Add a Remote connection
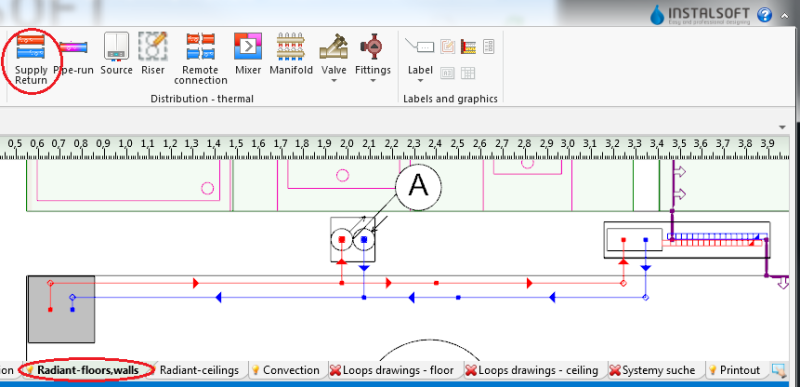 200,60
